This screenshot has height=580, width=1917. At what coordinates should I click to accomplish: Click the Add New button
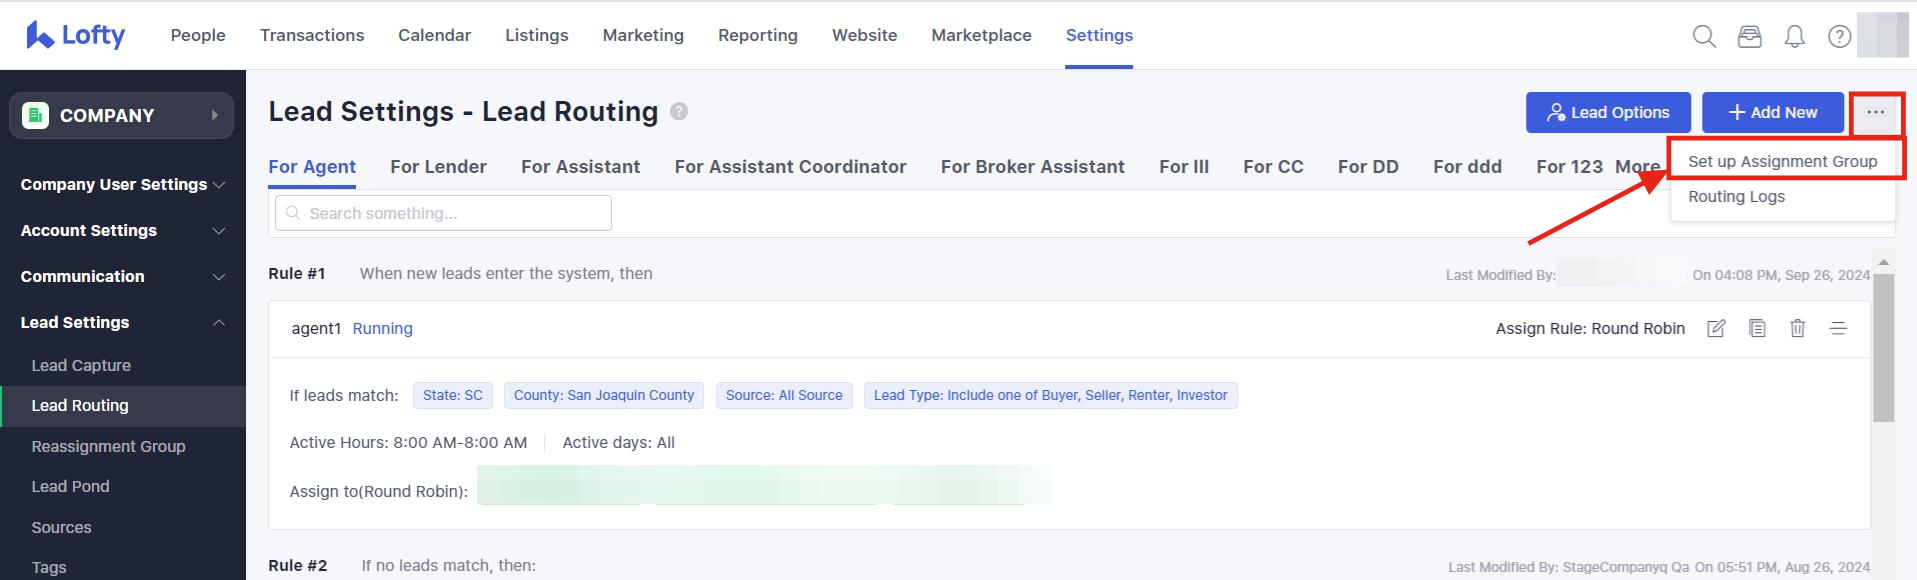click(1772, 112)
